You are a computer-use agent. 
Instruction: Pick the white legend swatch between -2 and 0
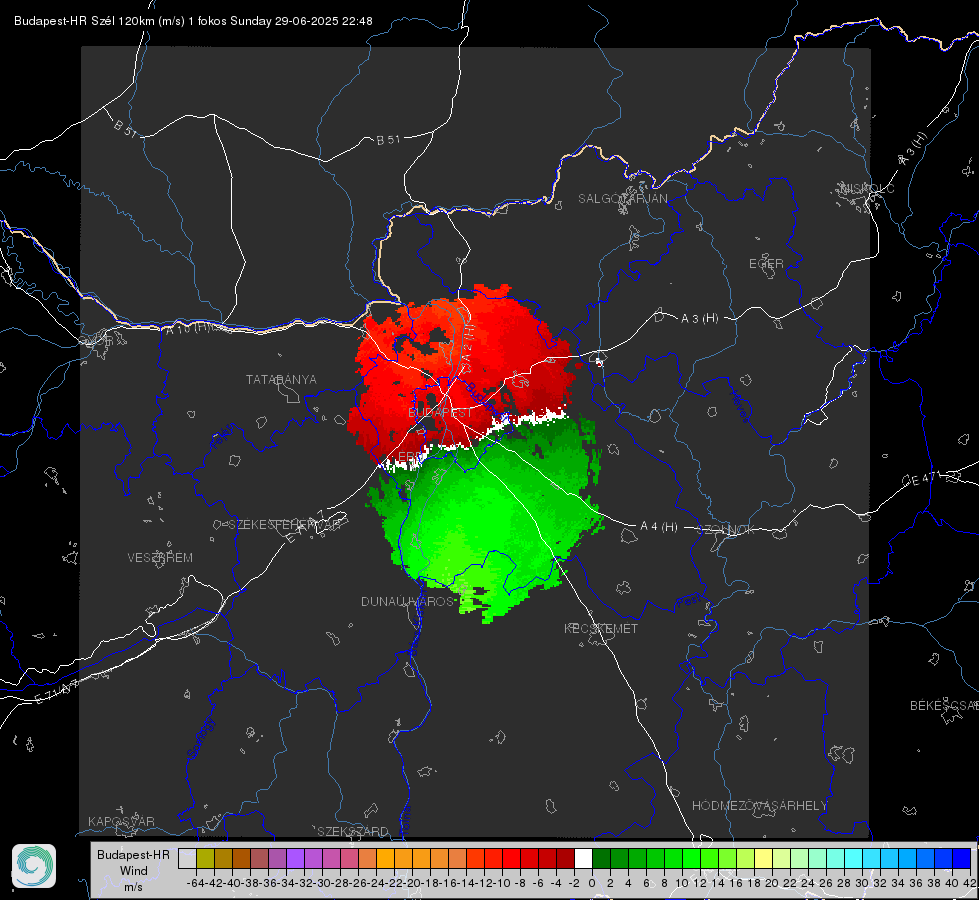[x=583, y=858]
